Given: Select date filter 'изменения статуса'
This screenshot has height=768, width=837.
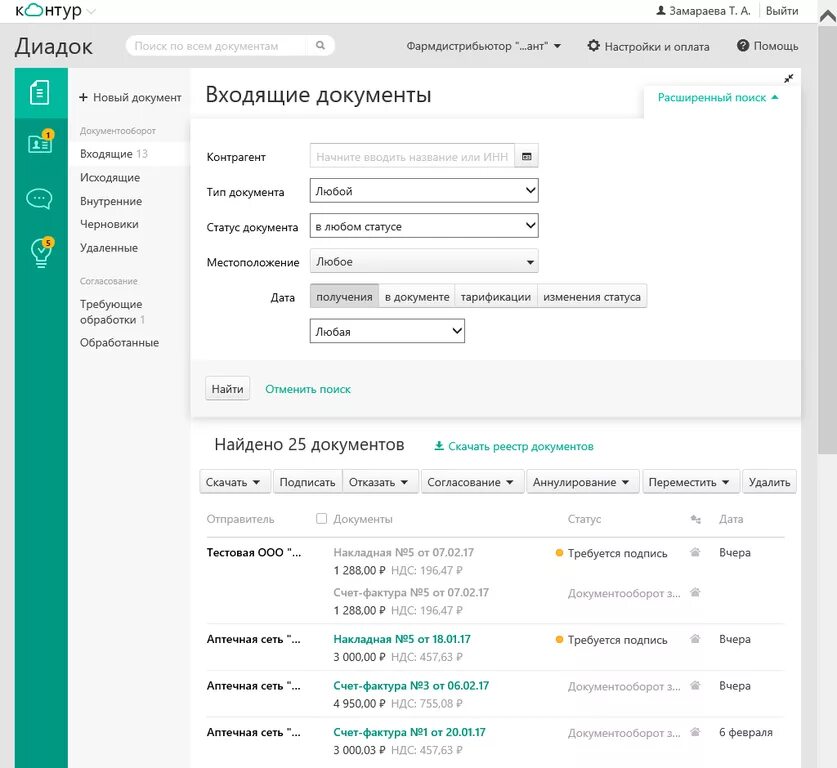Looking at the screenshot, I should pos(592,296).
